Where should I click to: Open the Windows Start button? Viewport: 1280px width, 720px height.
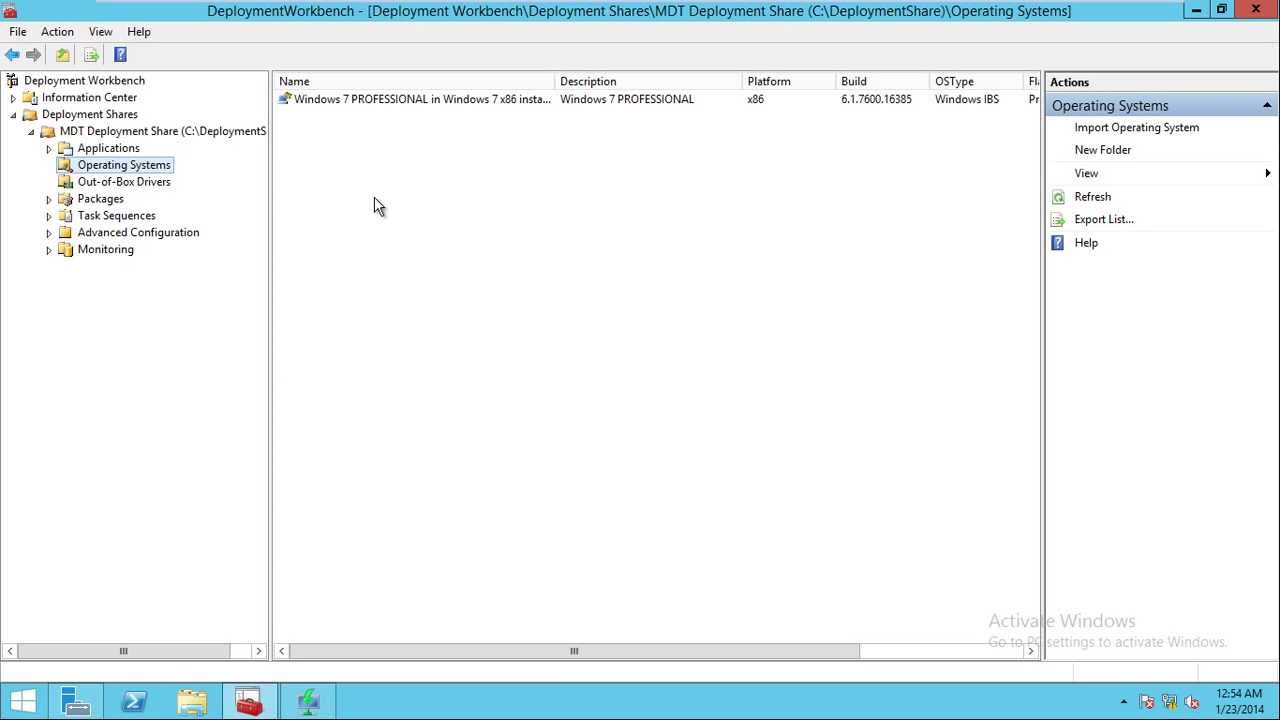pyautogui.click(x=23, y=702)
